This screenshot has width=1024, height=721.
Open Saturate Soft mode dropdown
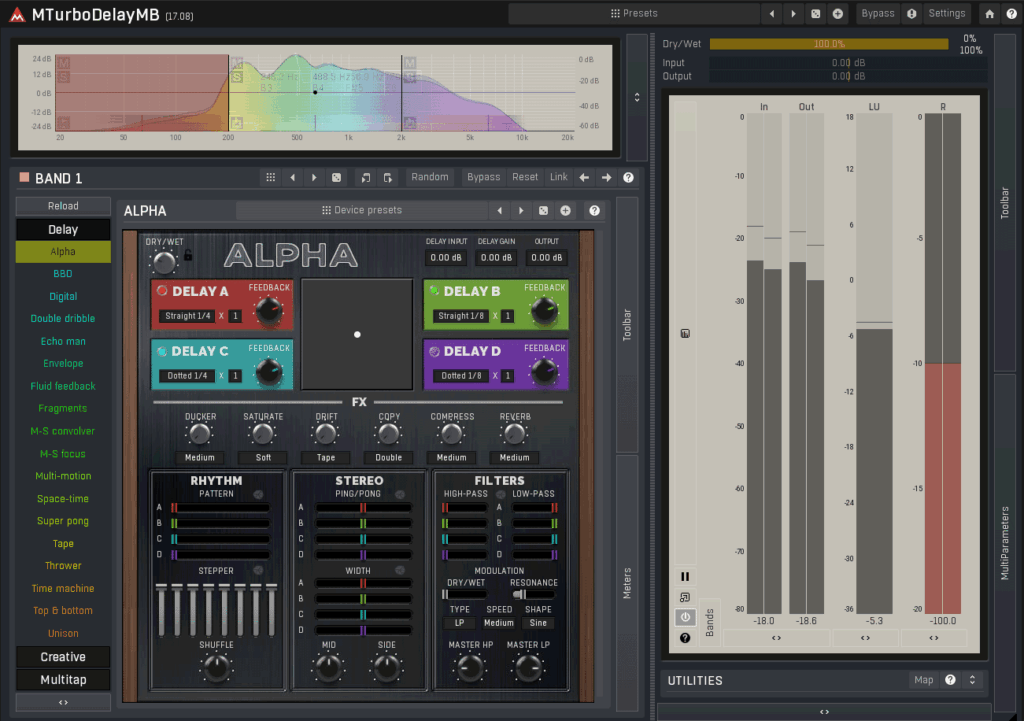click(x=263, y=458)
